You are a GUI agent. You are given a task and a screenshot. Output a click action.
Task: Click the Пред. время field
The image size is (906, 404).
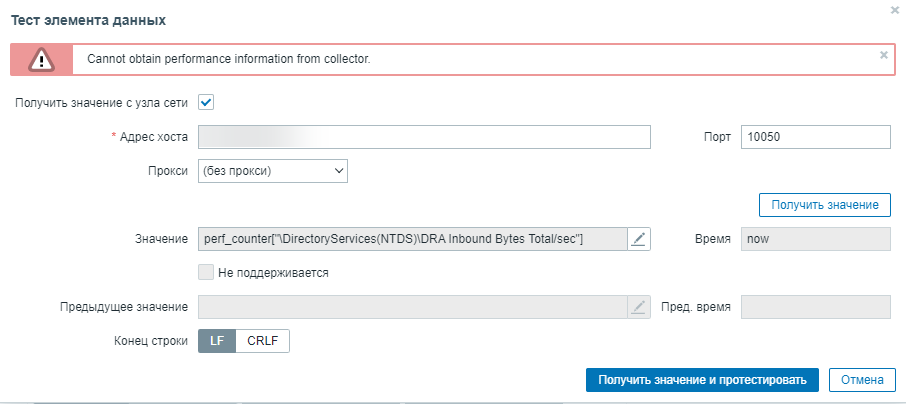pyautogui.click(x=815, y=307)
